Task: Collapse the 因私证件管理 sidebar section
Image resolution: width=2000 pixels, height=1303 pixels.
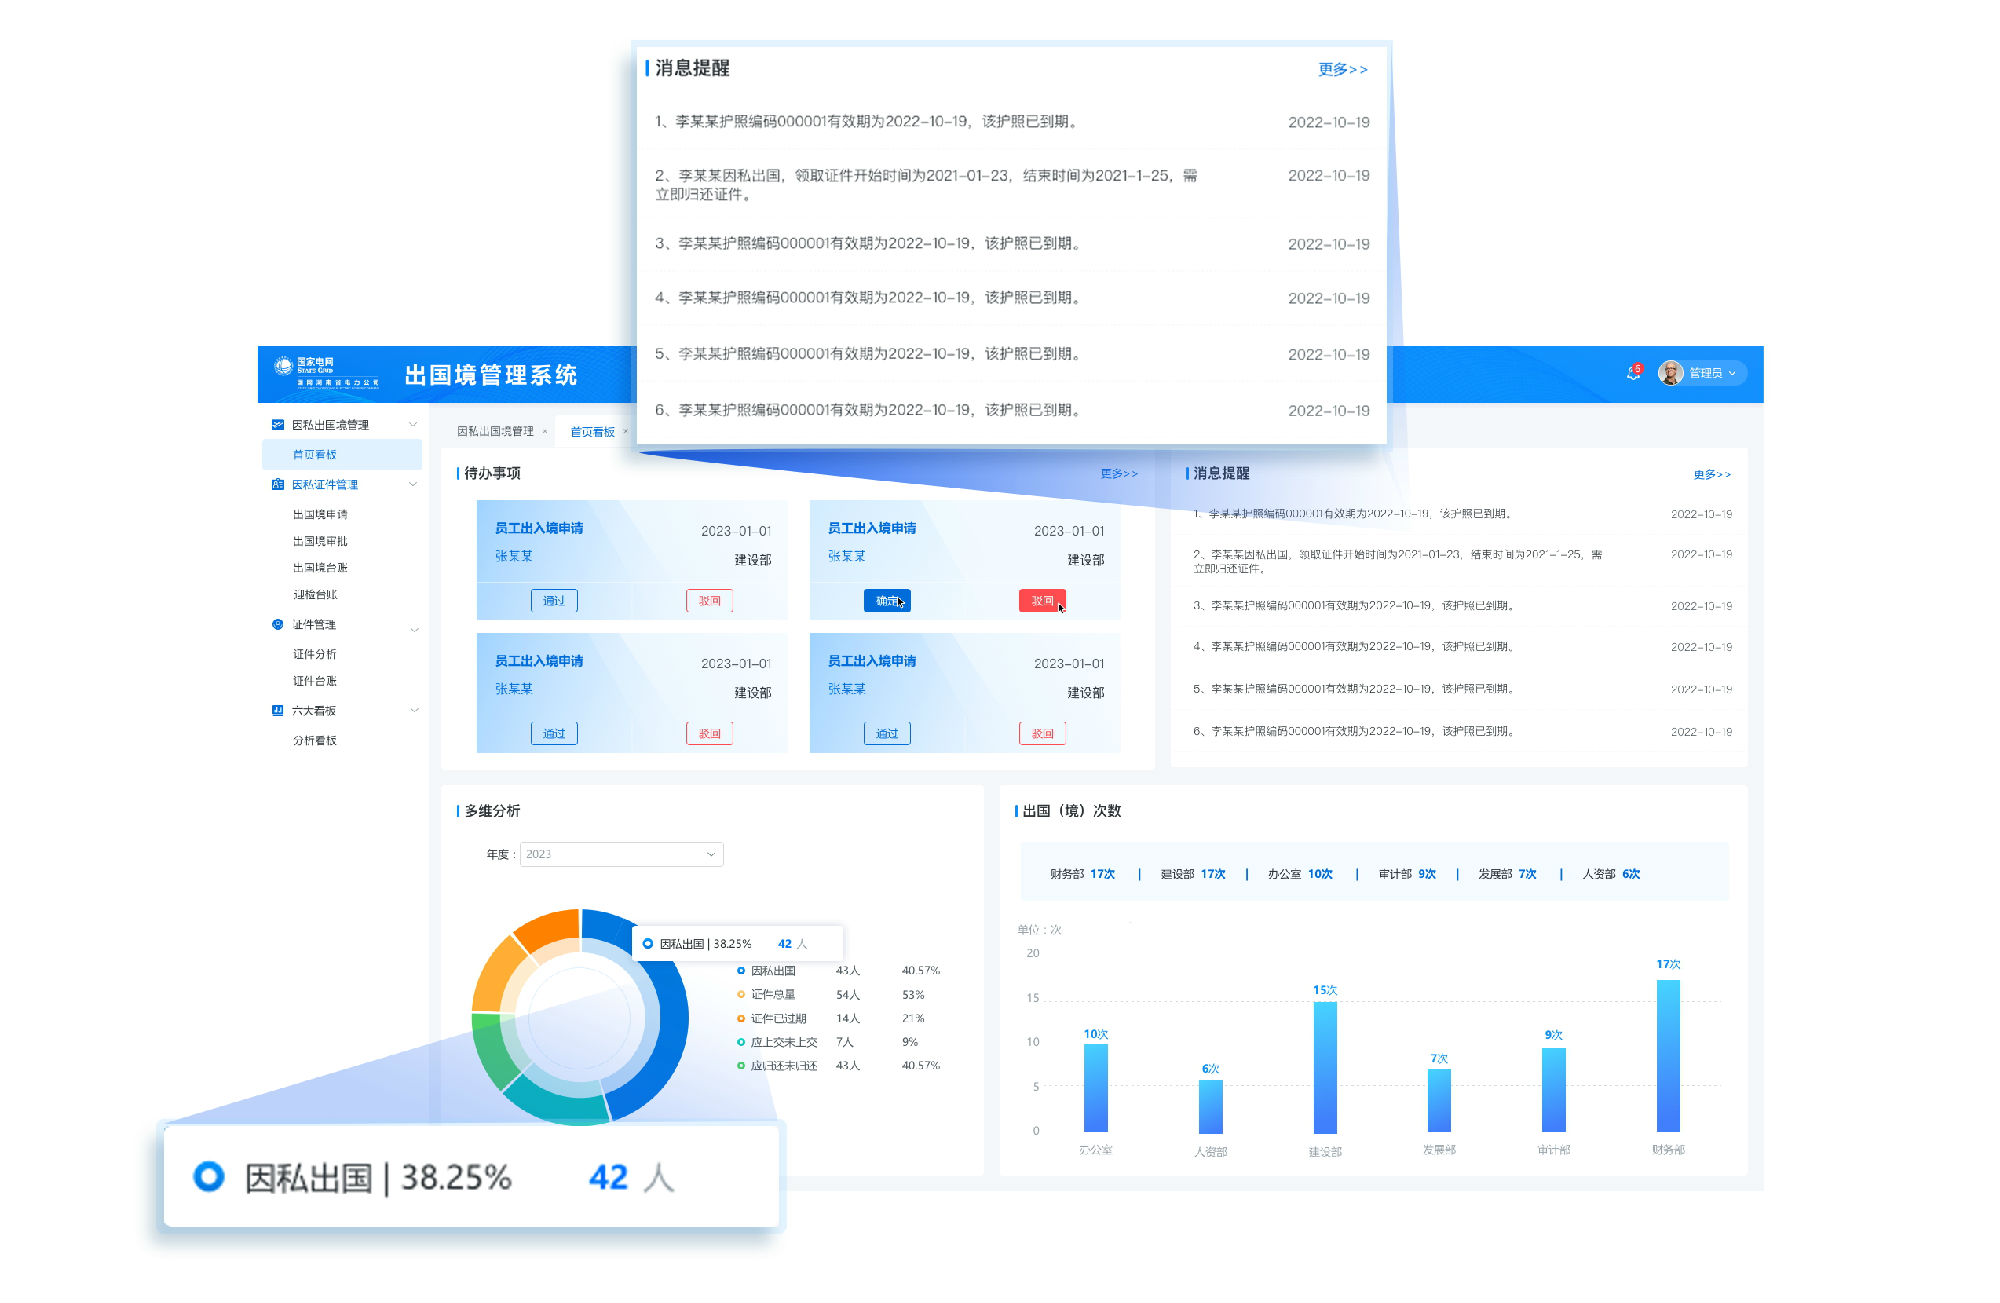Action: point(413,484)
